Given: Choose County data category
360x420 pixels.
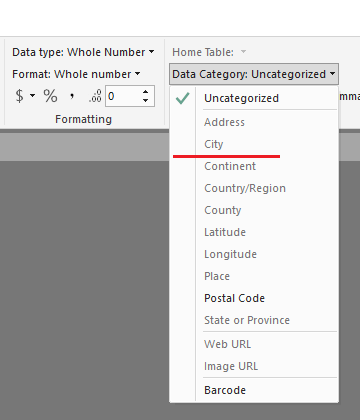Looking at the screenshot, I should [x=254, y=210].
